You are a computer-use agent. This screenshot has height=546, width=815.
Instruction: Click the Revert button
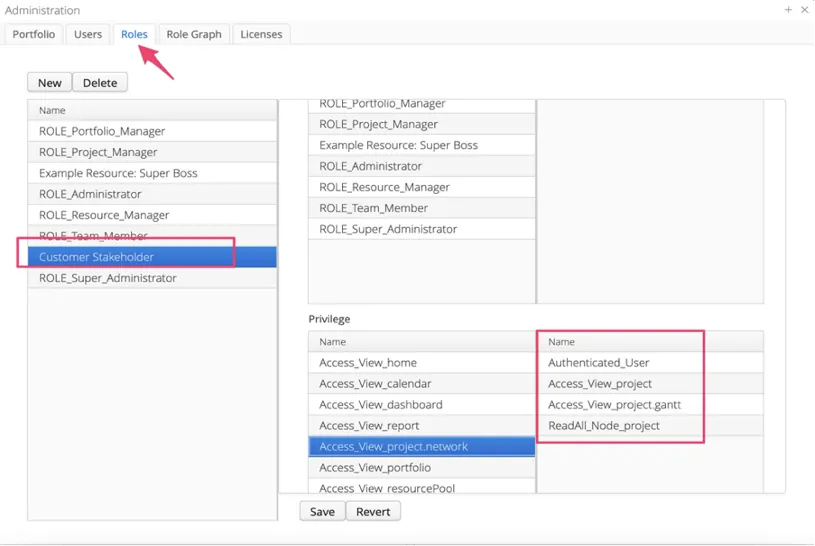point(373,512)
